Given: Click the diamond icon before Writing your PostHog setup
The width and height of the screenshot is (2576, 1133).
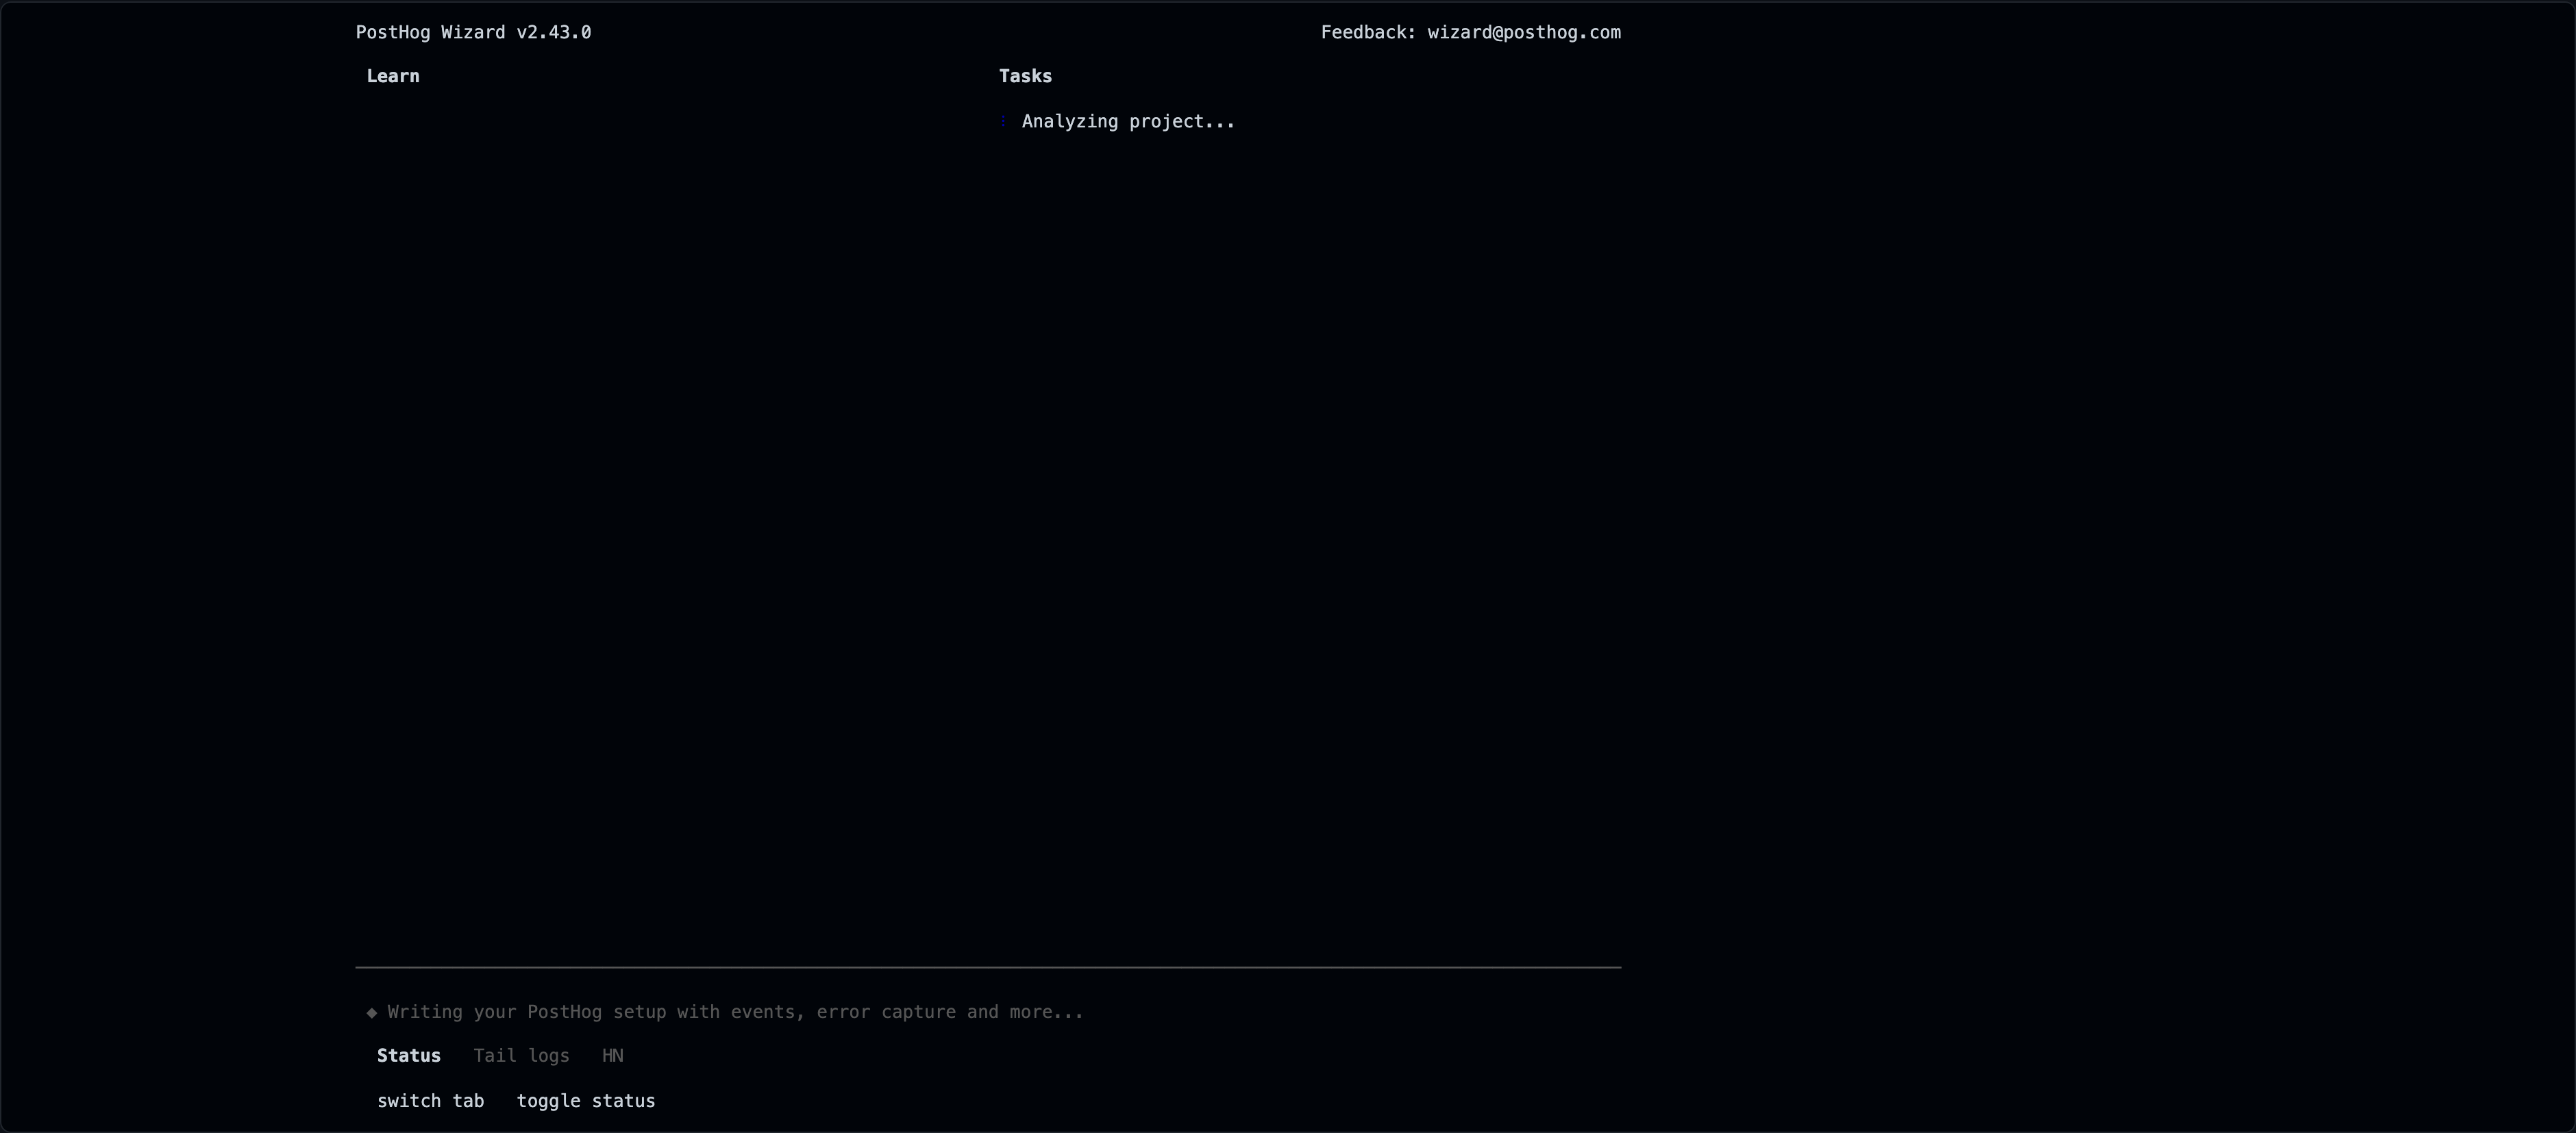Looking at the screenshot, I should (x=372, y=1013).
